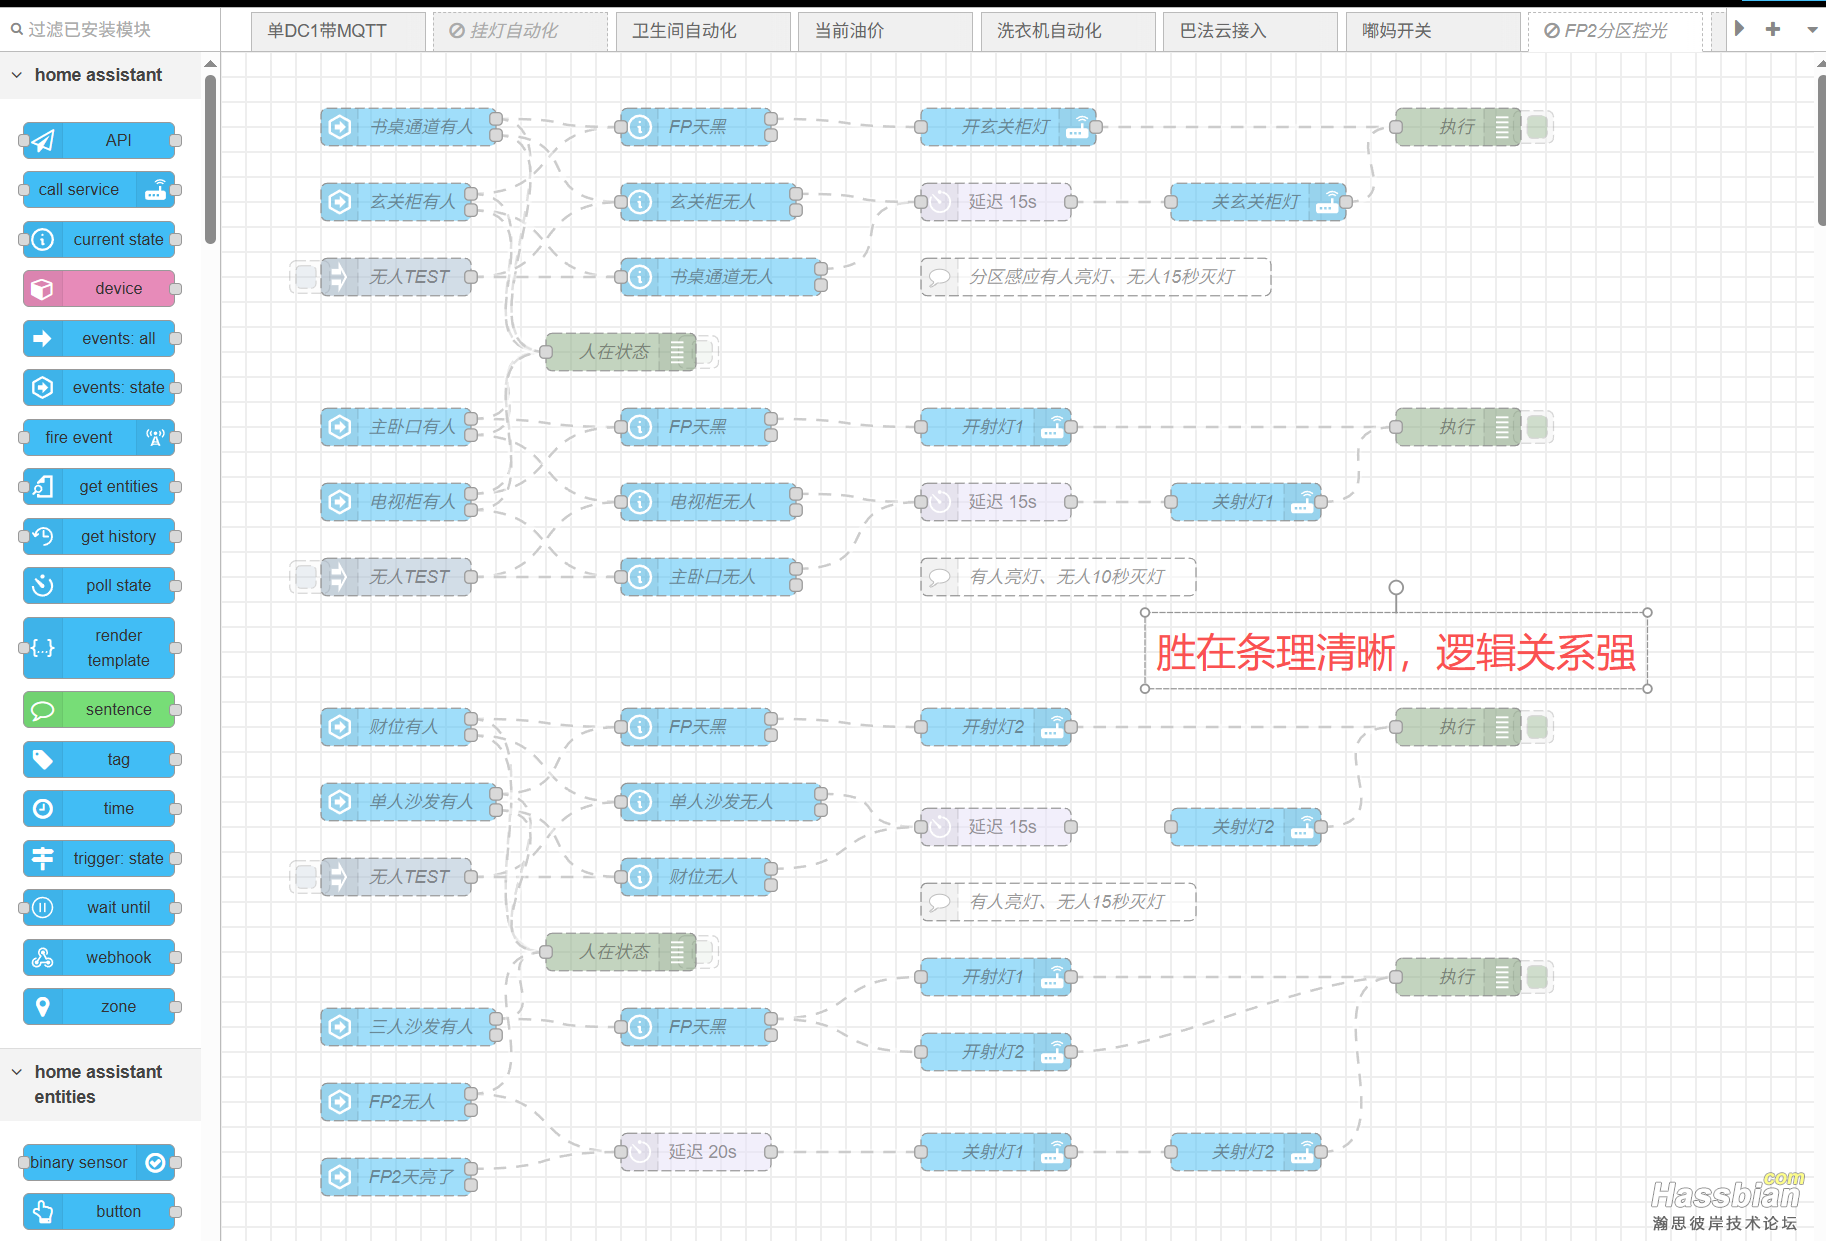1826x1241 pixels.
Task: Select the 书桌通道有人 state node
Action: pyautogui.click(x=409, y=127)
